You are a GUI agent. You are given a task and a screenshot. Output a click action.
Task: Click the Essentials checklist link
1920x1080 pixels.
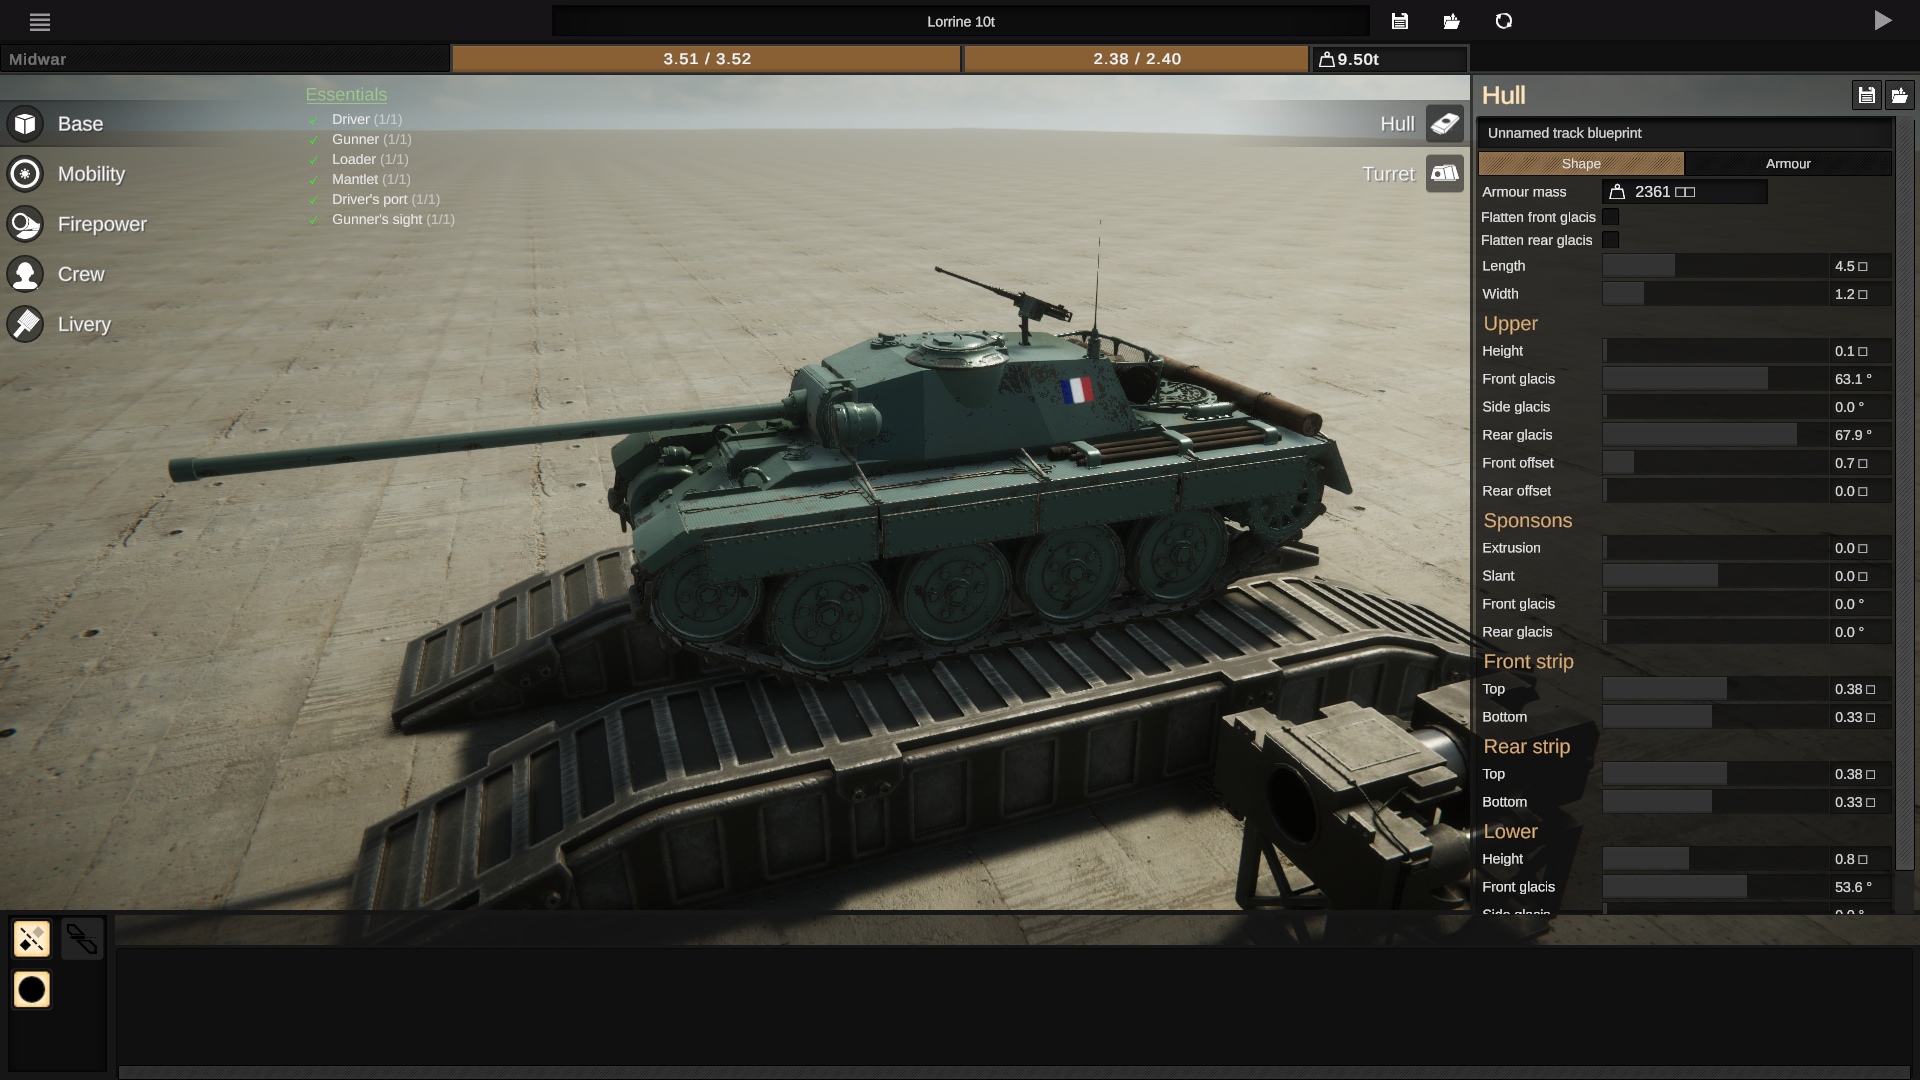pos(346,94)
